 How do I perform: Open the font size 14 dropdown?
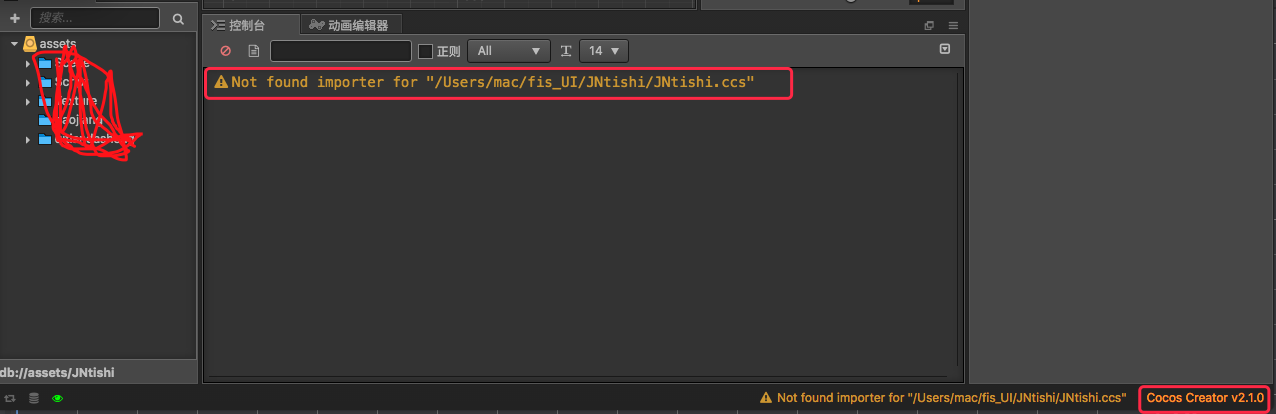[x=603, y=51]
